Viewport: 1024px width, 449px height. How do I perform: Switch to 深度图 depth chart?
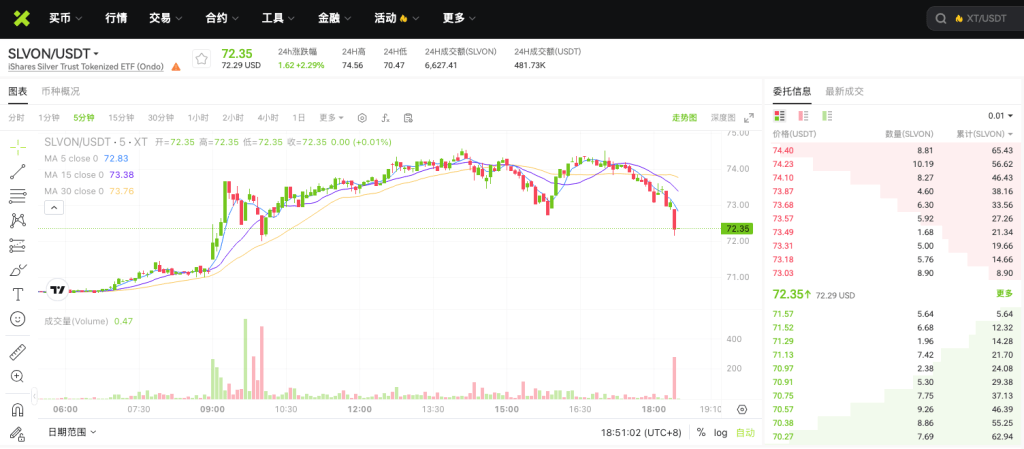(x=723, y=118)
